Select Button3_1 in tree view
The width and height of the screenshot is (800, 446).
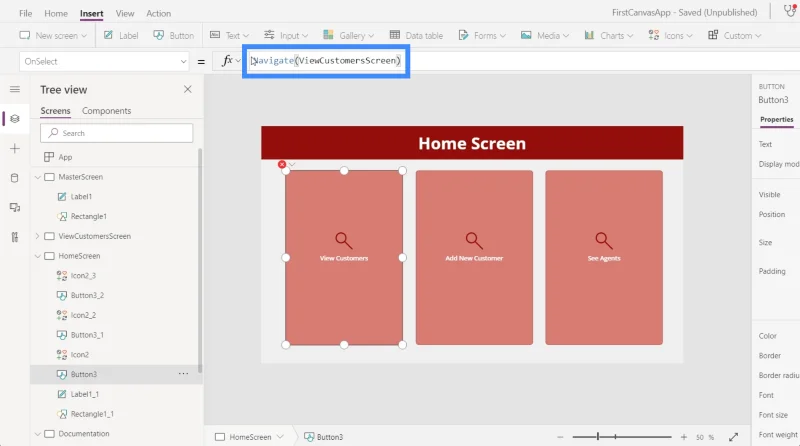[x=87, y=335]
